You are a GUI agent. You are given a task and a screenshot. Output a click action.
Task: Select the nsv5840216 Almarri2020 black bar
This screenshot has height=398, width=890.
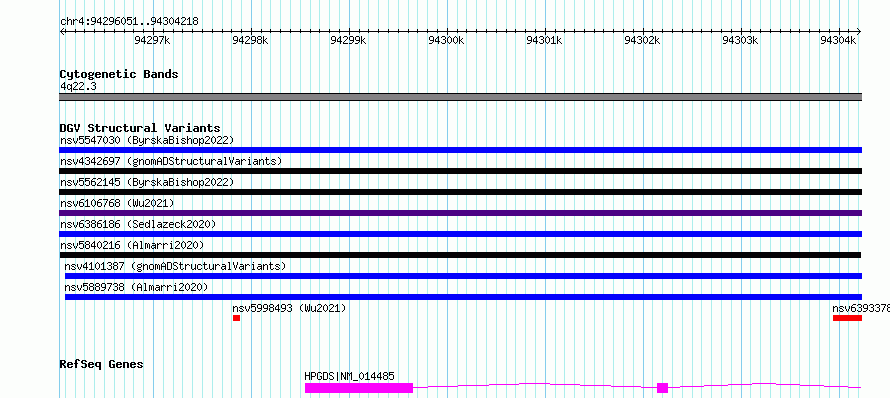460,255
